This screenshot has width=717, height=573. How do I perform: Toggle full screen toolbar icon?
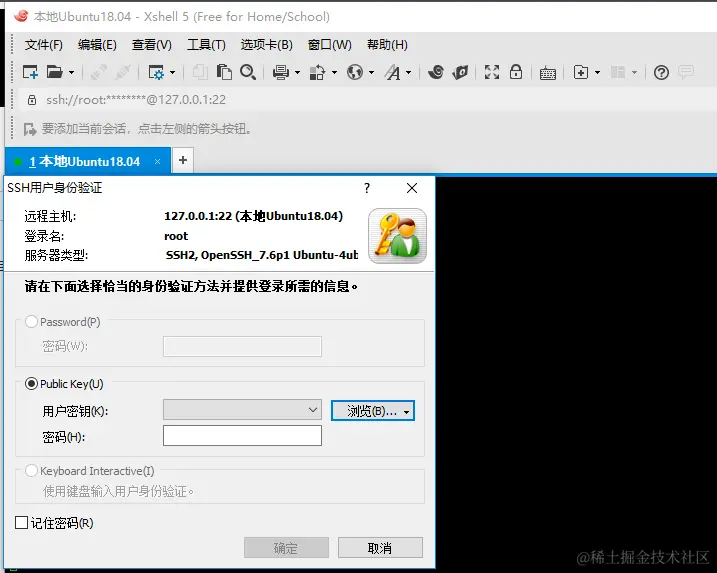(x=492, y=72)
